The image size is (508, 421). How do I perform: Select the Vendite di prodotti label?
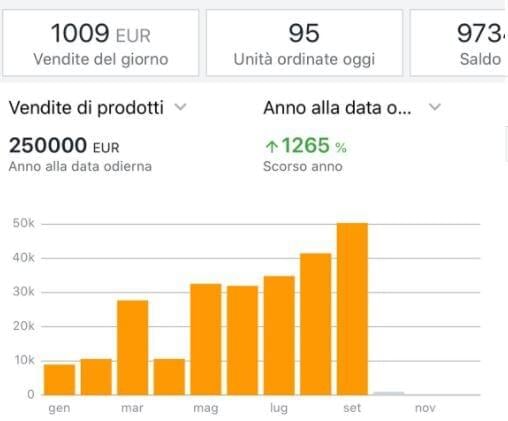(x=86, y=108)
